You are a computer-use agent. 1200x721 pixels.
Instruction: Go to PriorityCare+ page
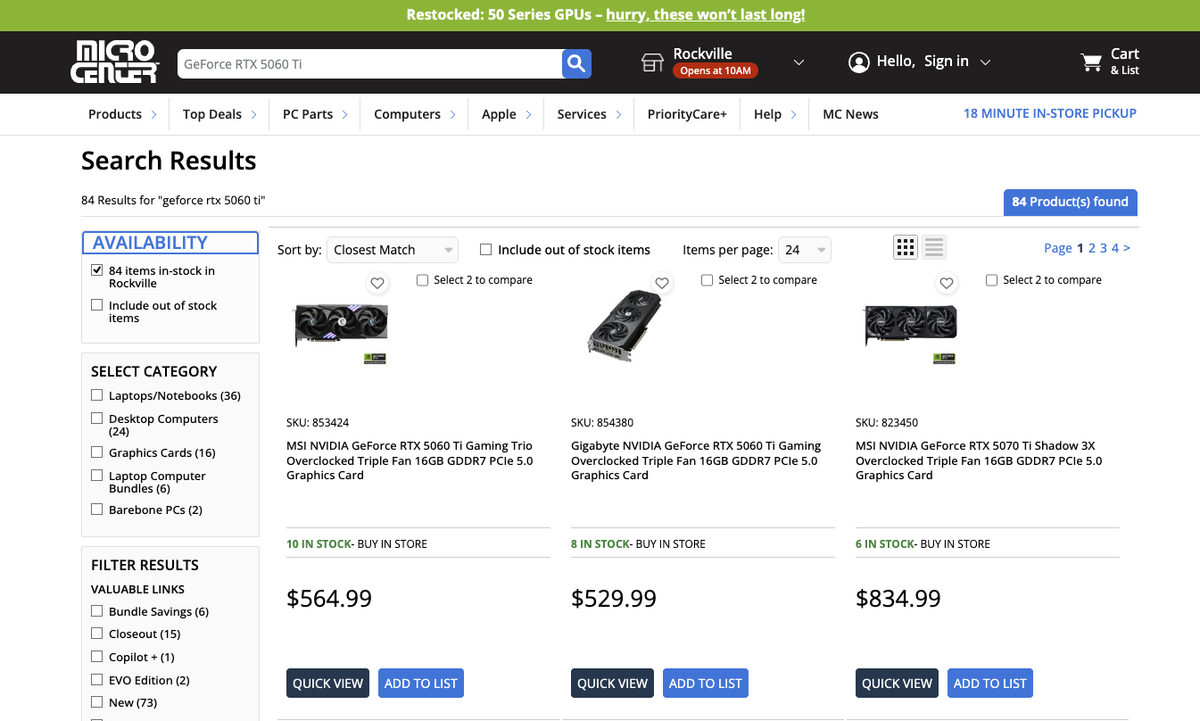(687, 114)
